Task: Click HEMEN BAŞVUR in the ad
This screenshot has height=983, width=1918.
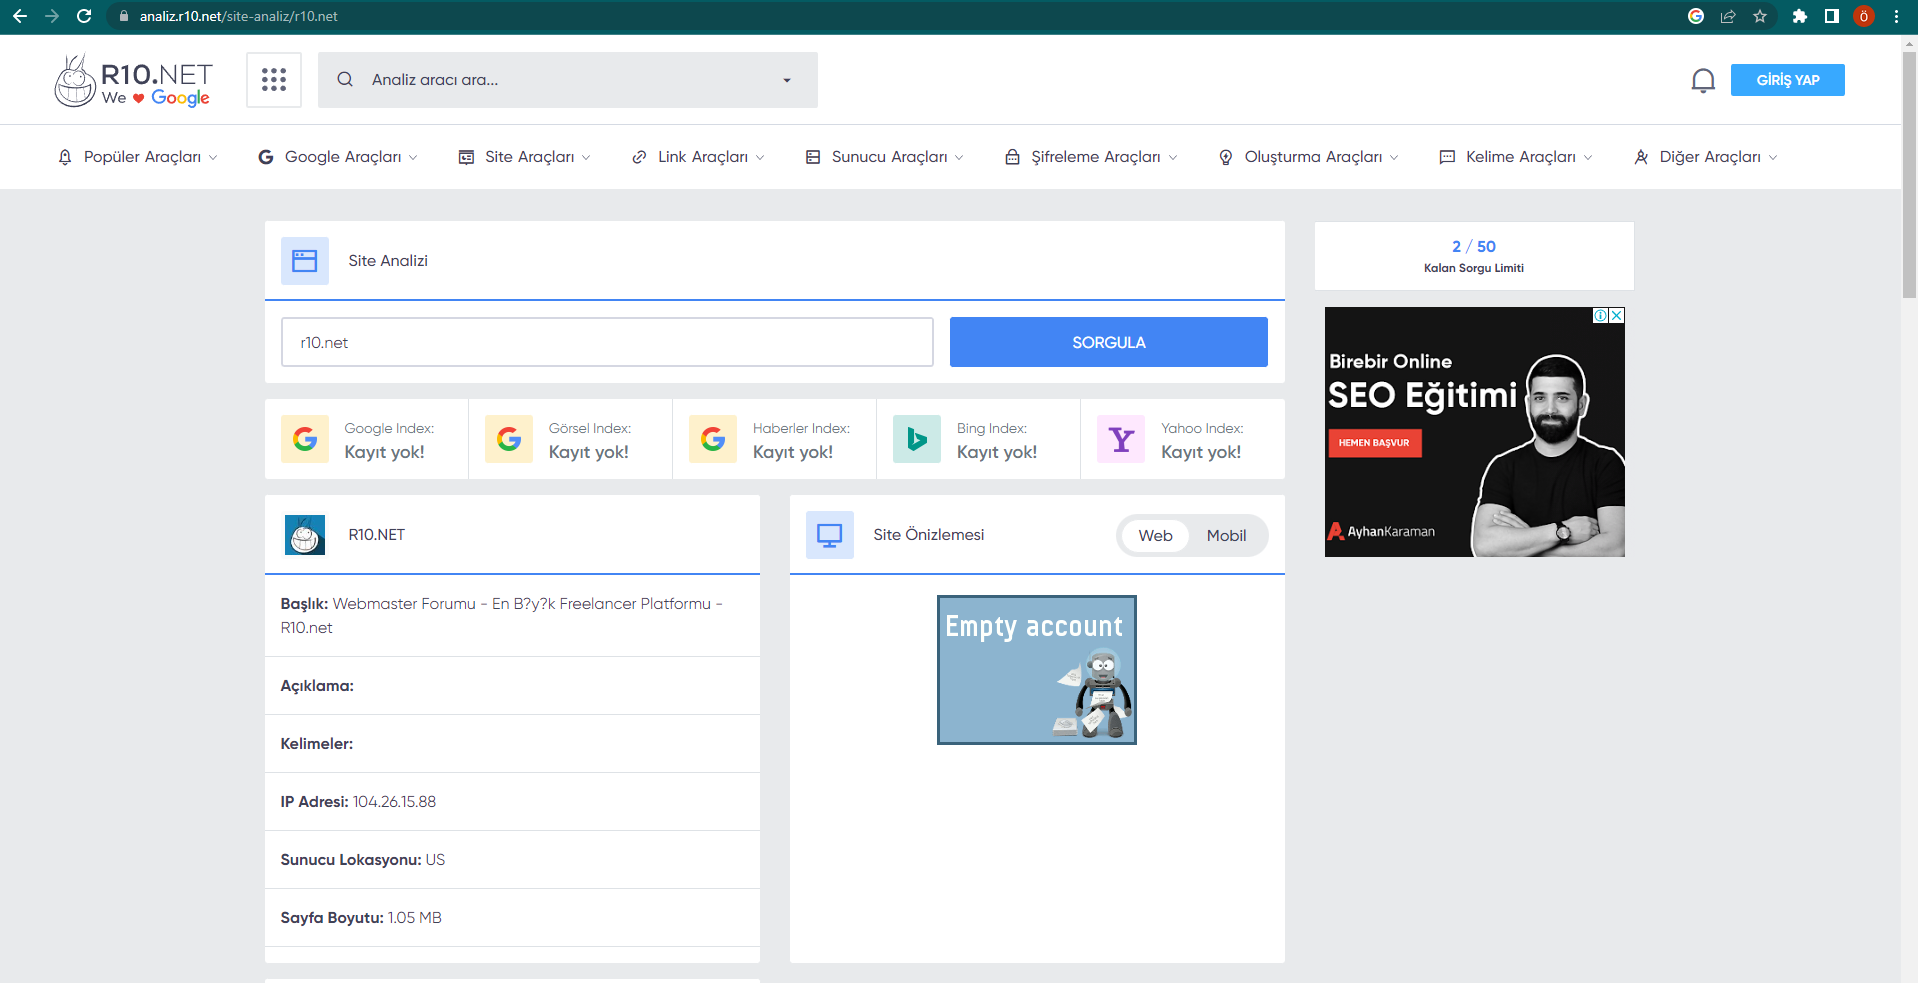Action: click(1375, 443)
